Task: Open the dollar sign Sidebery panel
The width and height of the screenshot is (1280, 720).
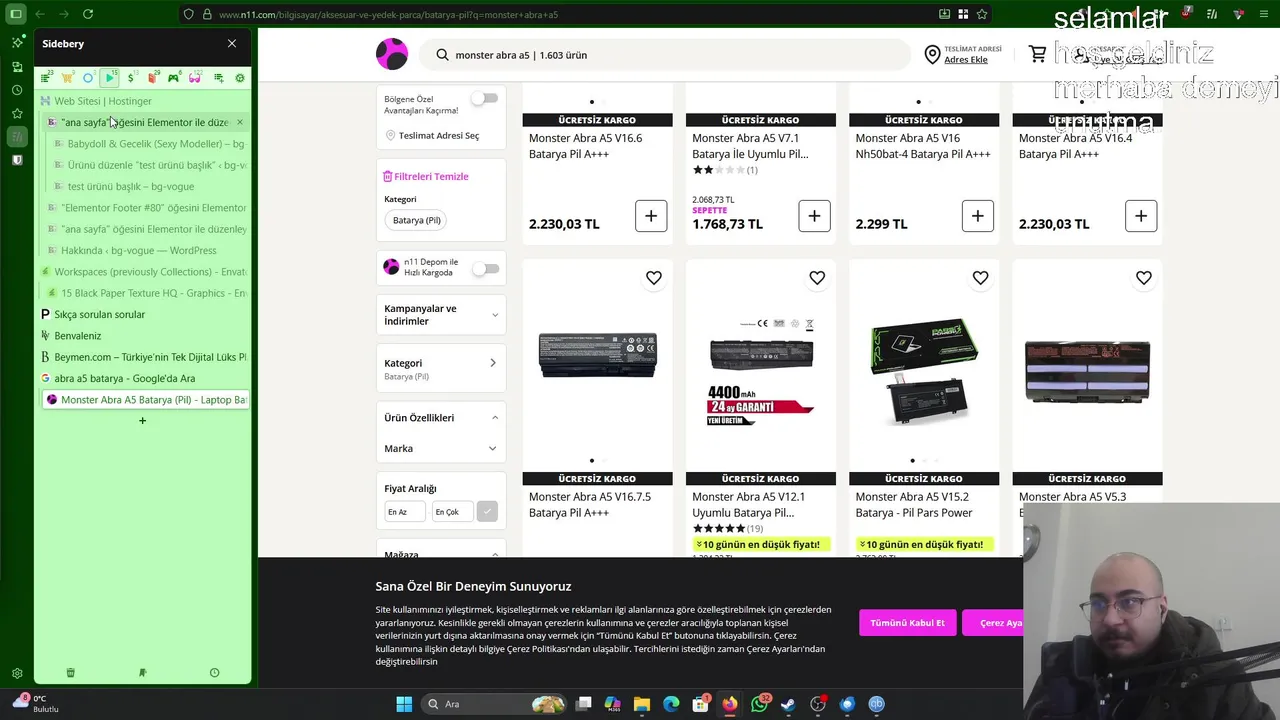Action: (x=131, y=77)
